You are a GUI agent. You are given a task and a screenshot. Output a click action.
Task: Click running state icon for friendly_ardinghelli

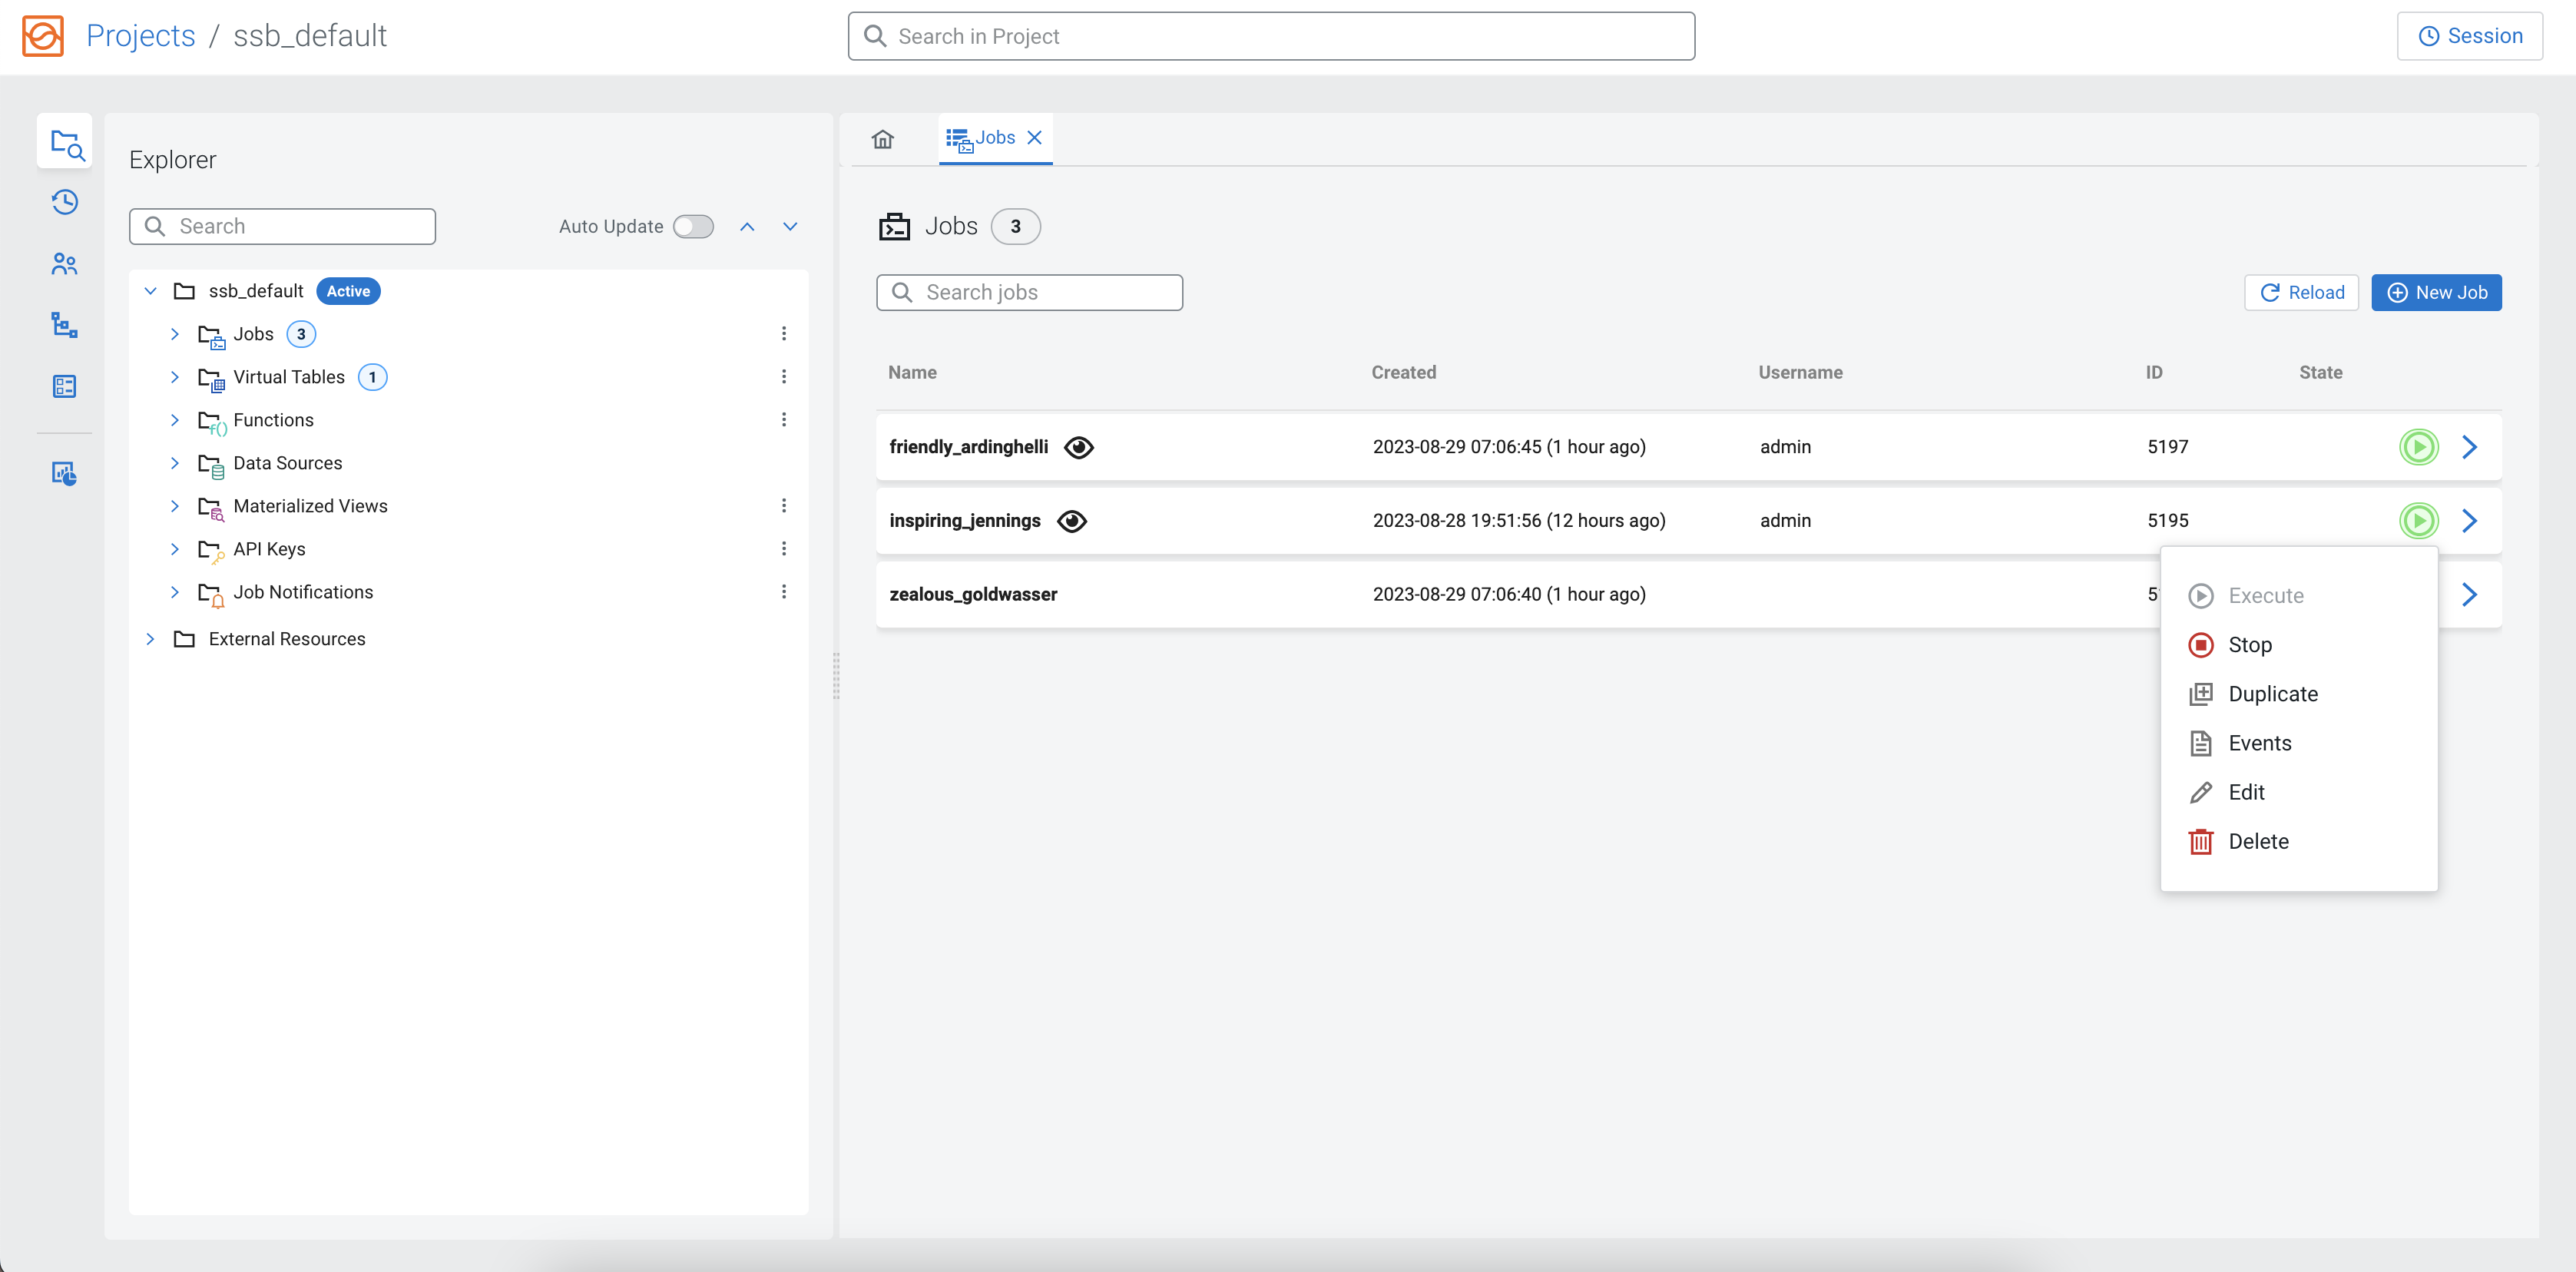point(2418,447)
